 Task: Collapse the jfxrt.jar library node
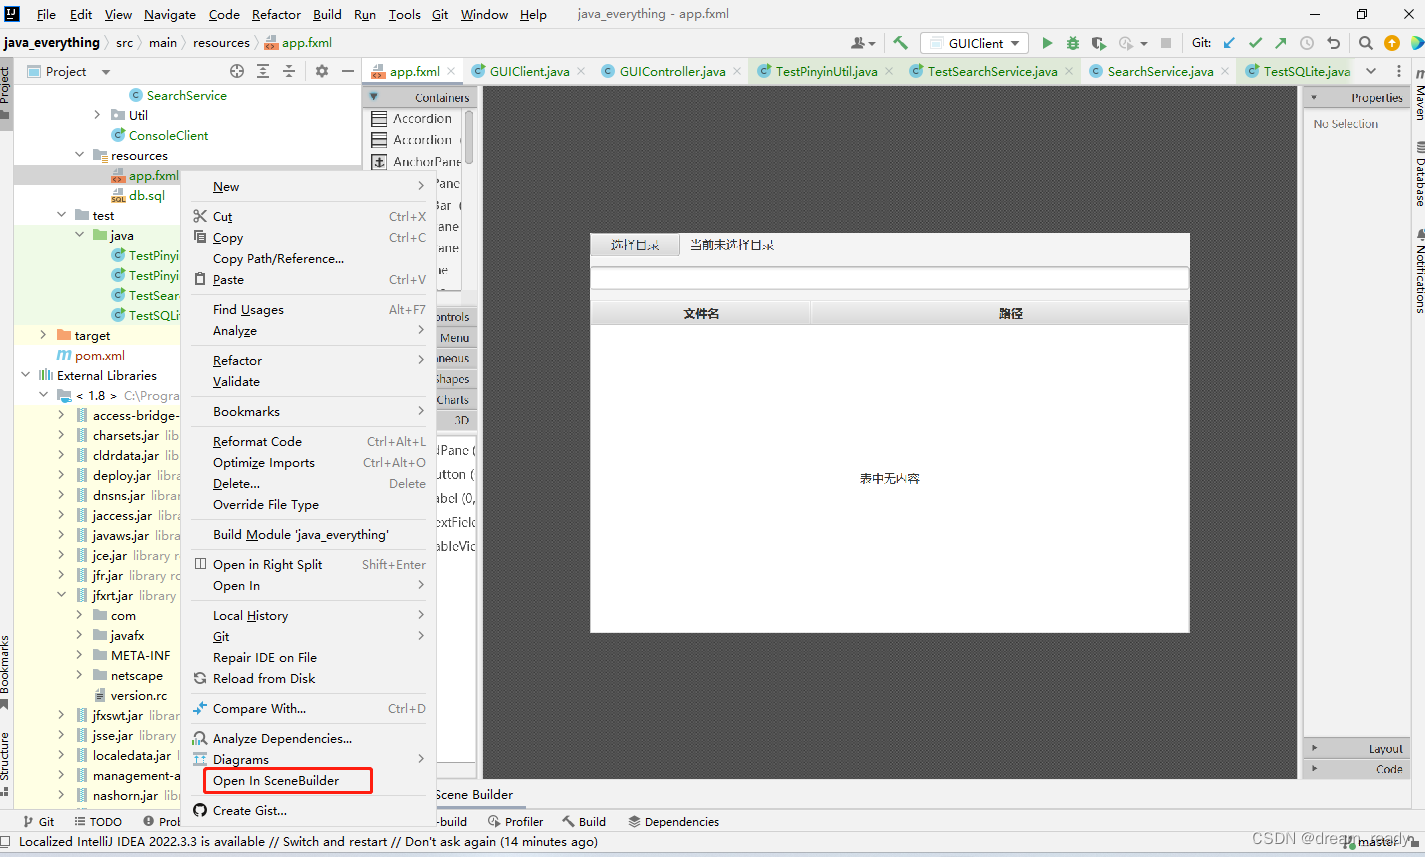60,595
